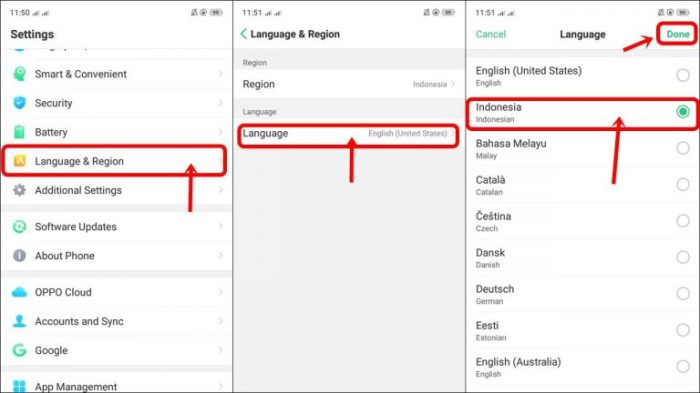The width and height of the screenshot is (700, 393).
Task: Open the Battery settings entry
Action: (116, 132)
